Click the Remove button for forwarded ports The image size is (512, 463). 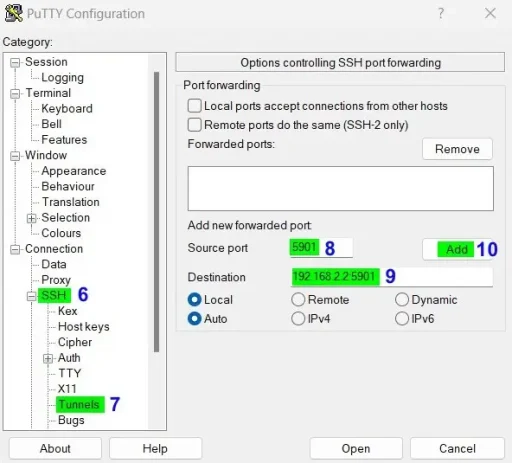tap(457, 149)
